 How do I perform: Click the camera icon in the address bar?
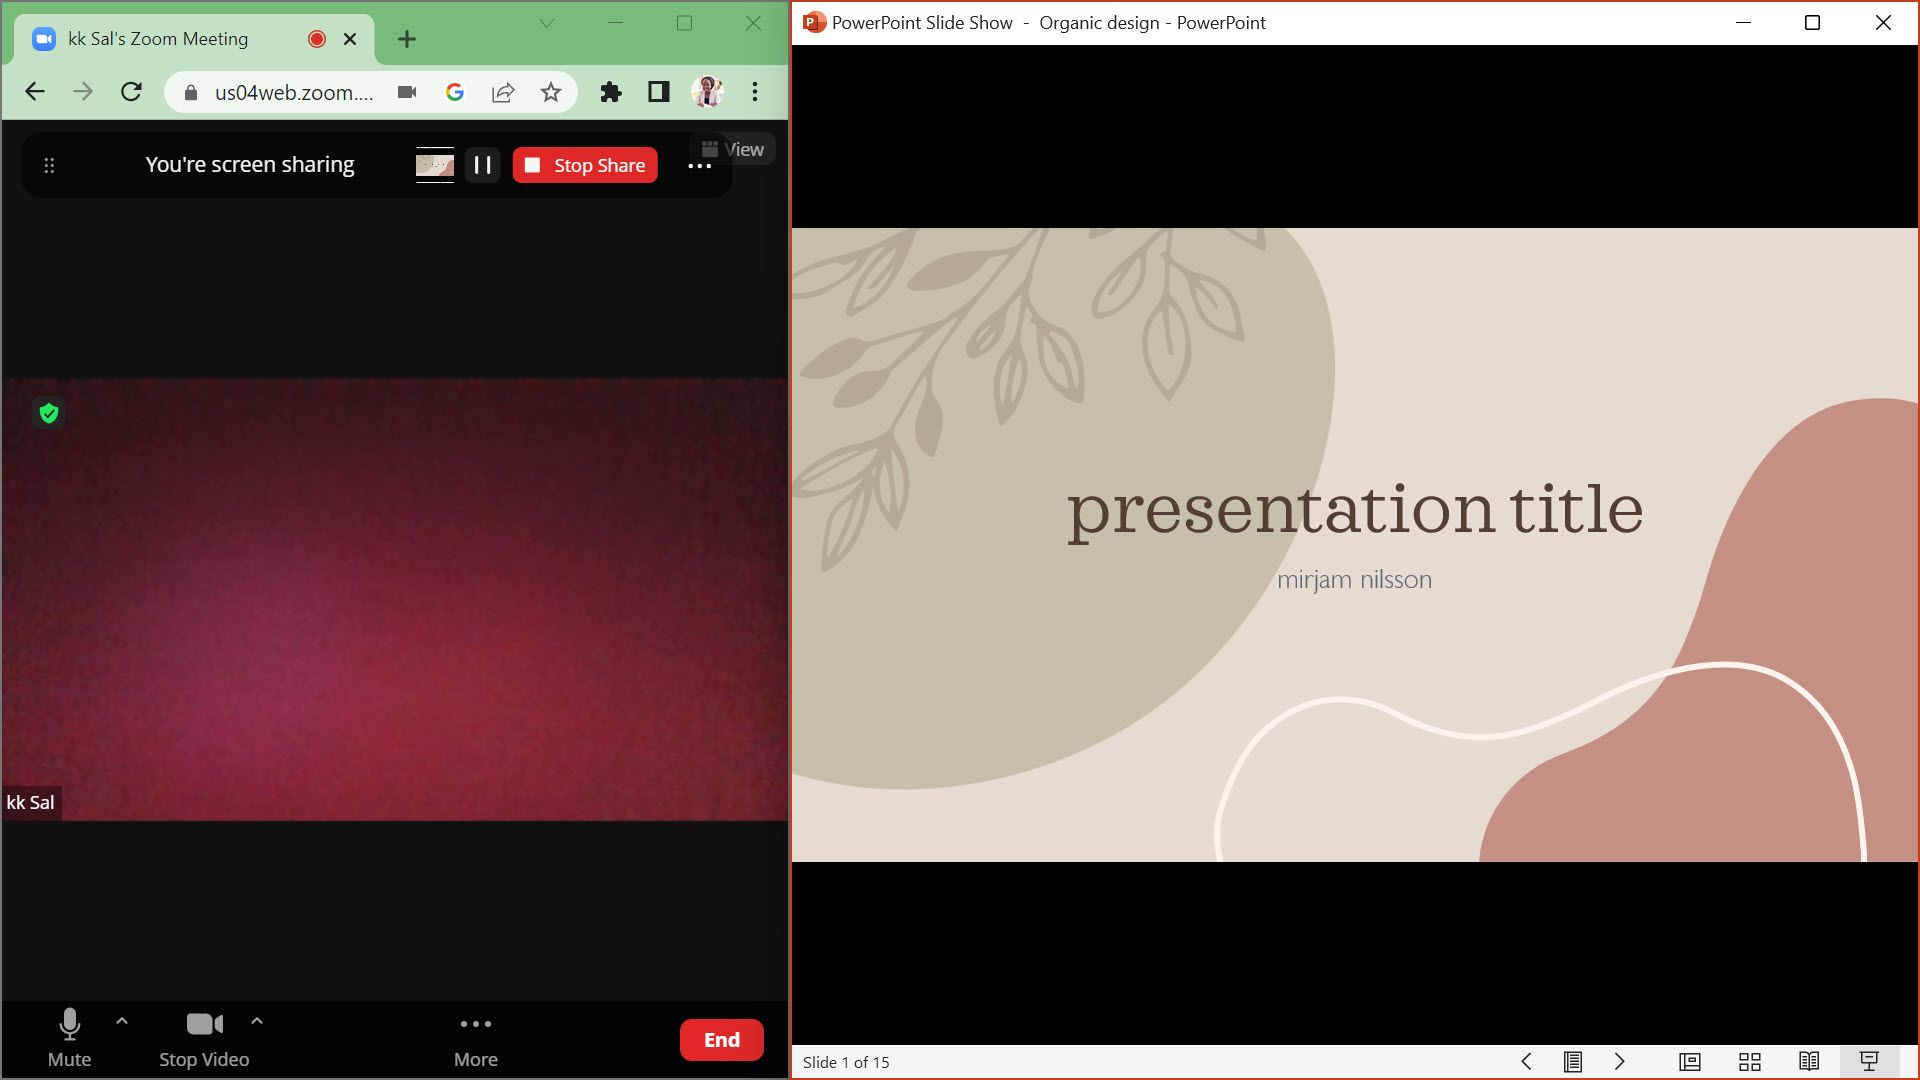tap(406, 92)
